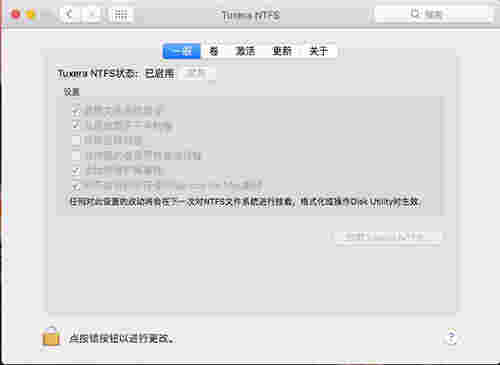The image size is (500, 365).
Task: Toggle the sixth checkbox under 设置
Action: point(76,186)
